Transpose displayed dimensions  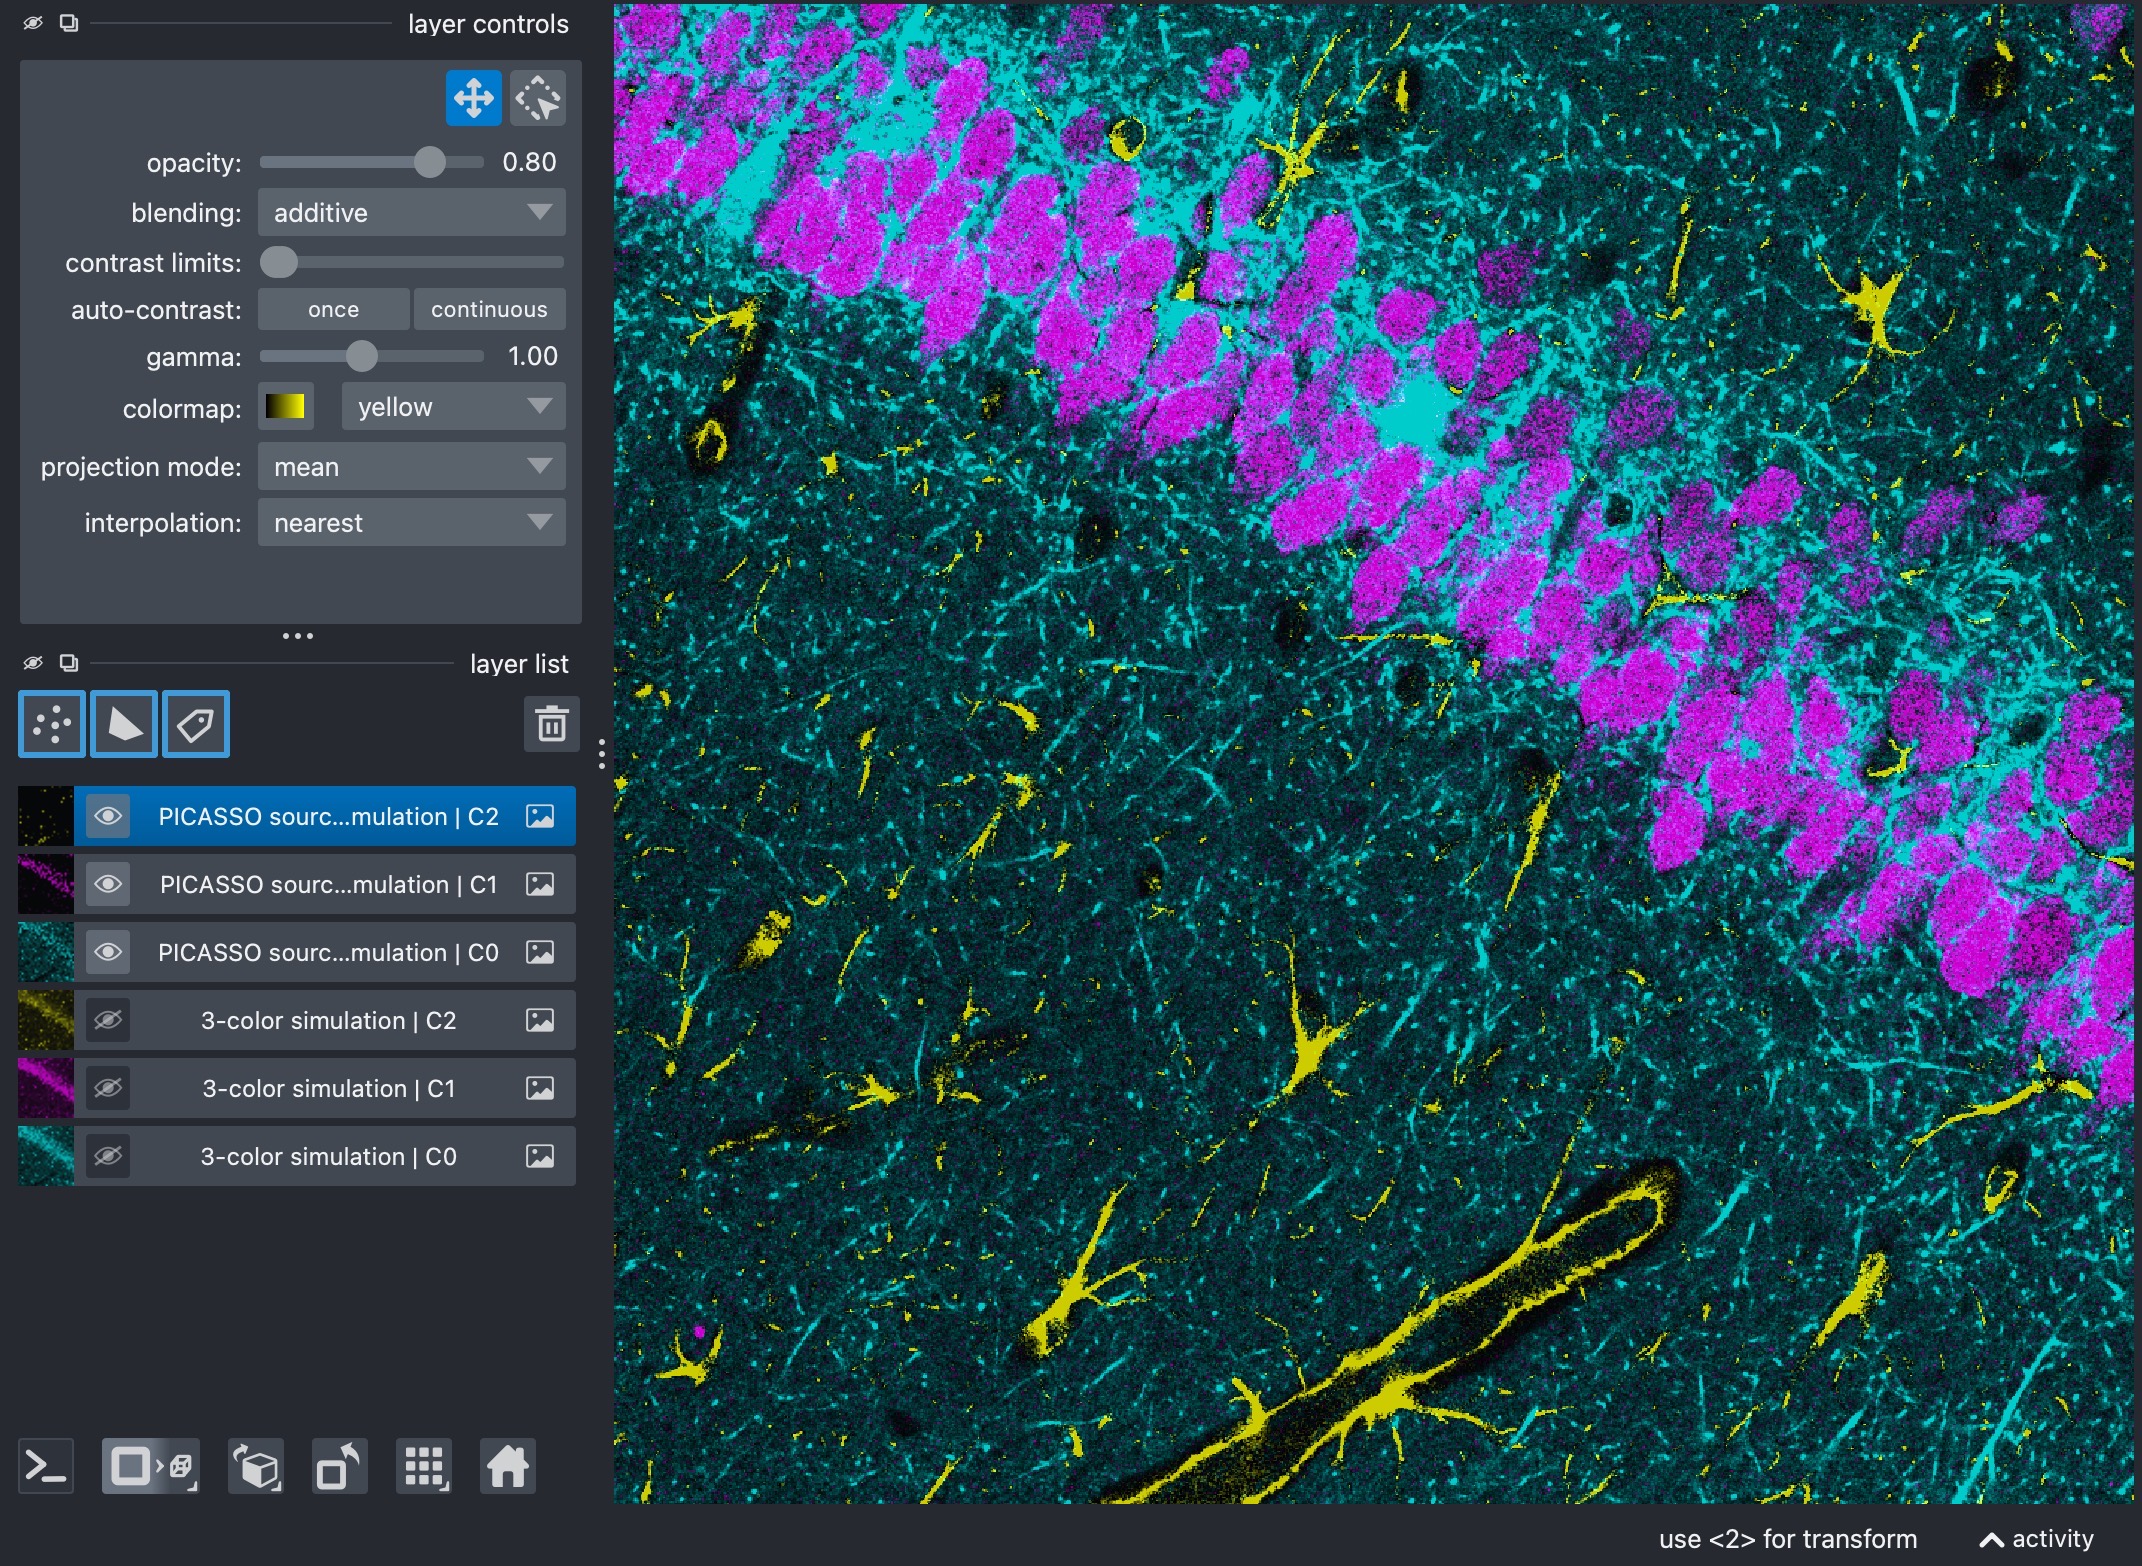click(x=340, y=1466)
